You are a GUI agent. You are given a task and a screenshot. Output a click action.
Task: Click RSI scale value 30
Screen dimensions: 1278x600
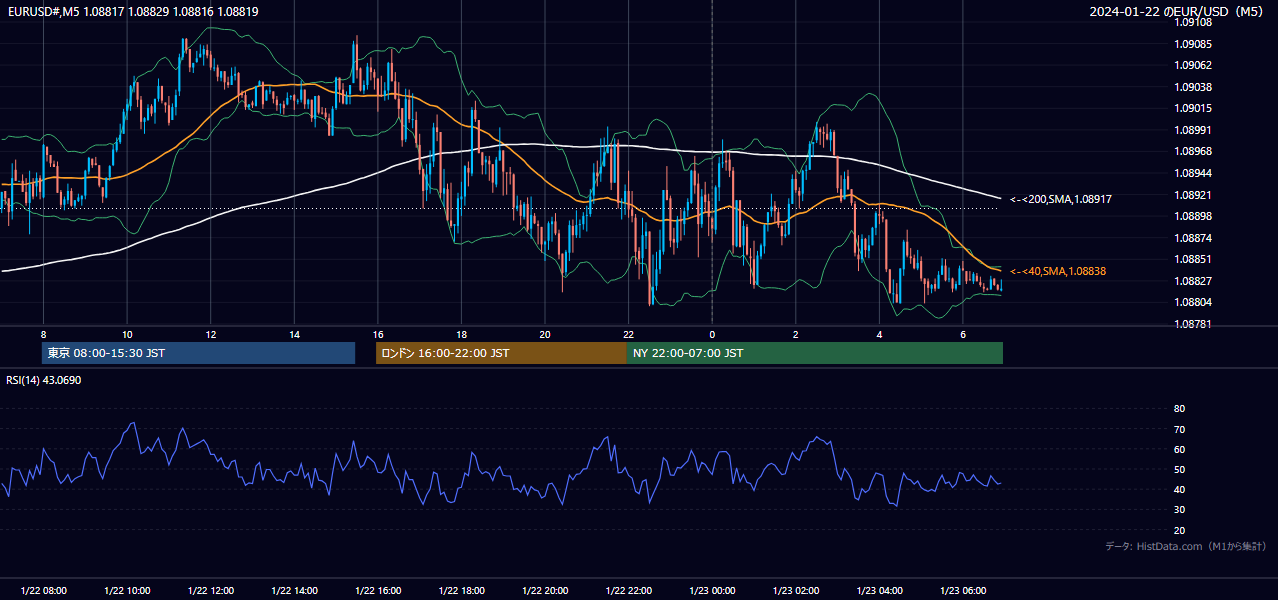(x=1180, y=510)
